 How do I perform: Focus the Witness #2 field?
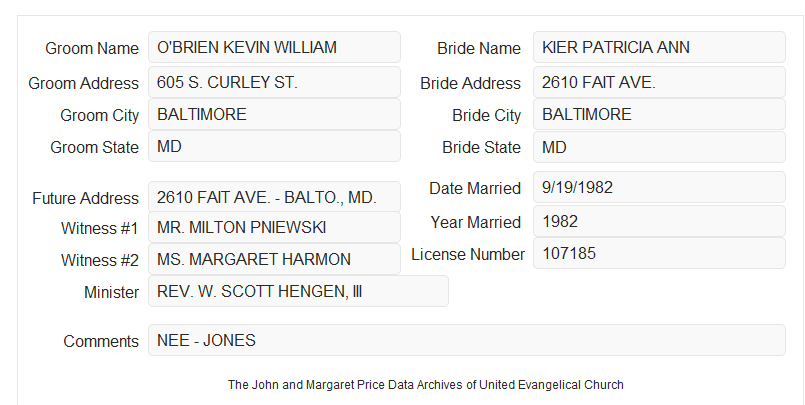pos(274,259)
